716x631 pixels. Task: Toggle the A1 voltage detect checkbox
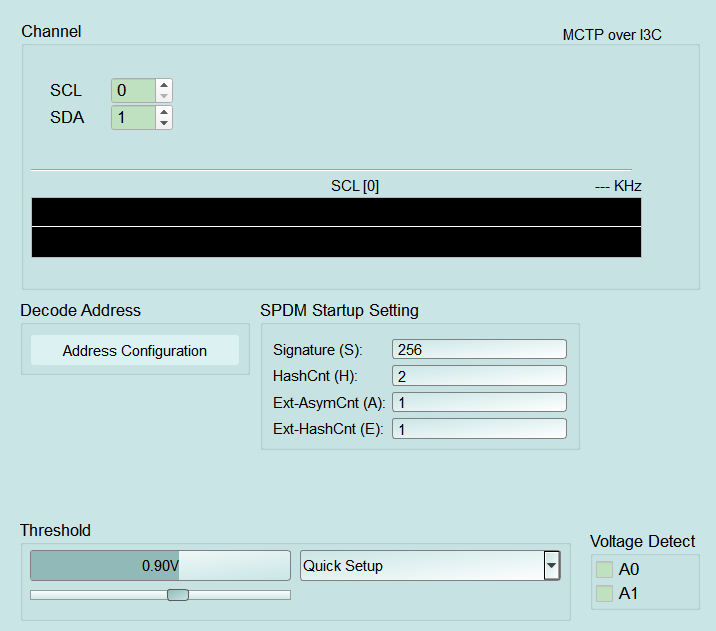click(604, 594)
